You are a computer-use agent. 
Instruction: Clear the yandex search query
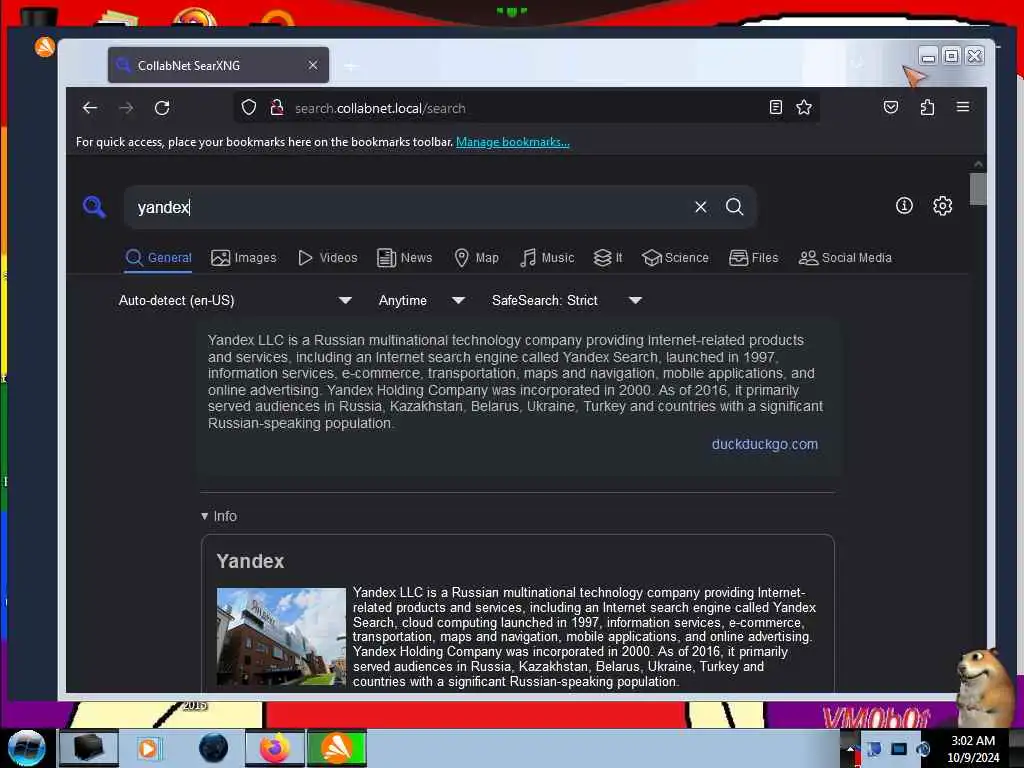701,206
